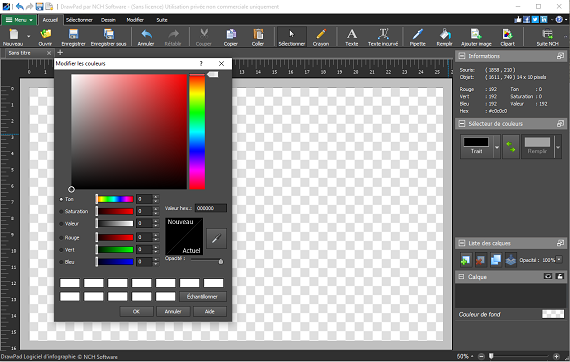Click Ajouter image toolbar icon

pos(476,37)
